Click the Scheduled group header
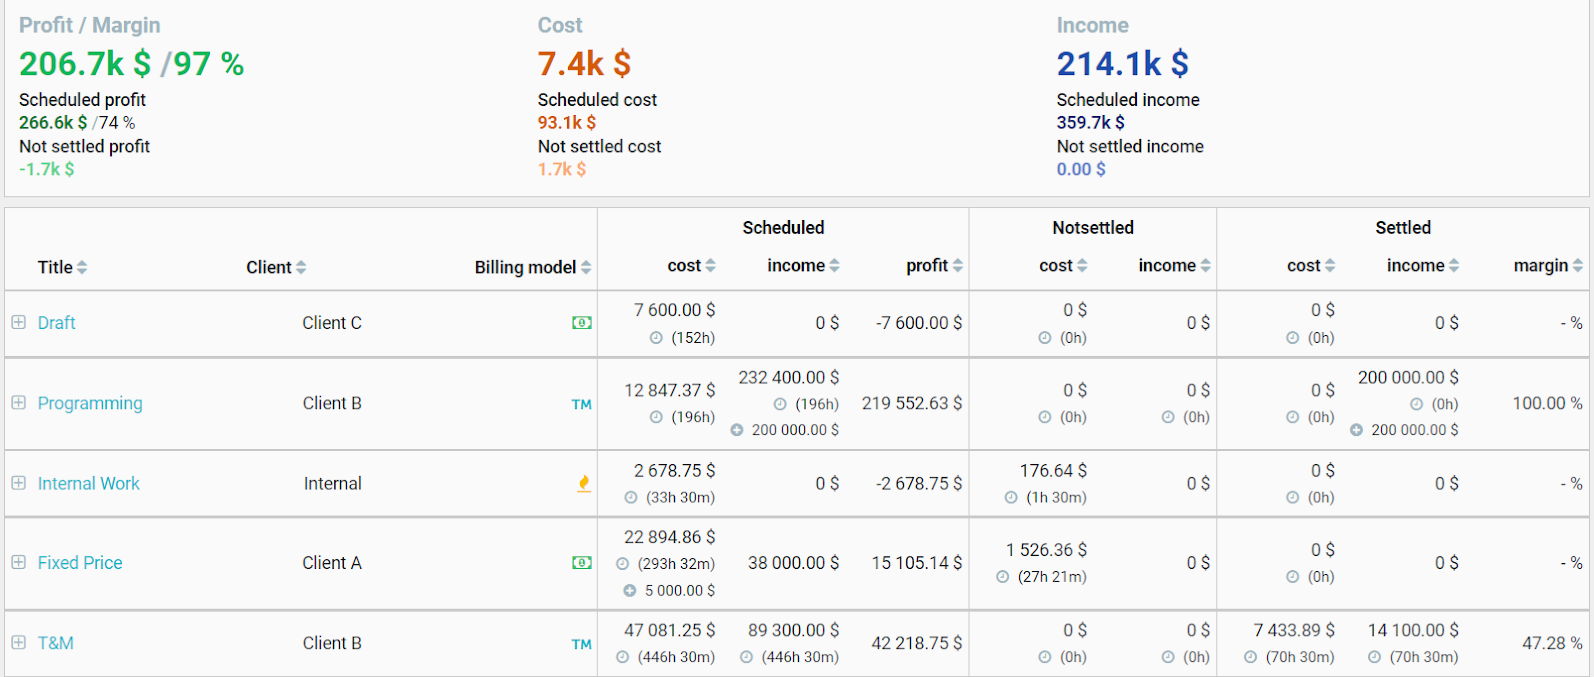 (x=783, y=228)
